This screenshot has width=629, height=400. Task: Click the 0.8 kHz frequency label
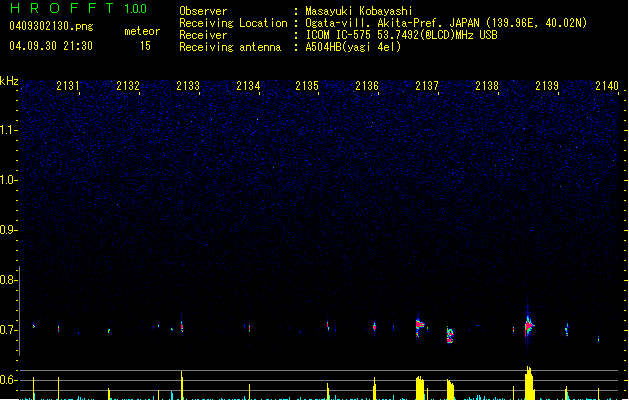tap(8, 280)
